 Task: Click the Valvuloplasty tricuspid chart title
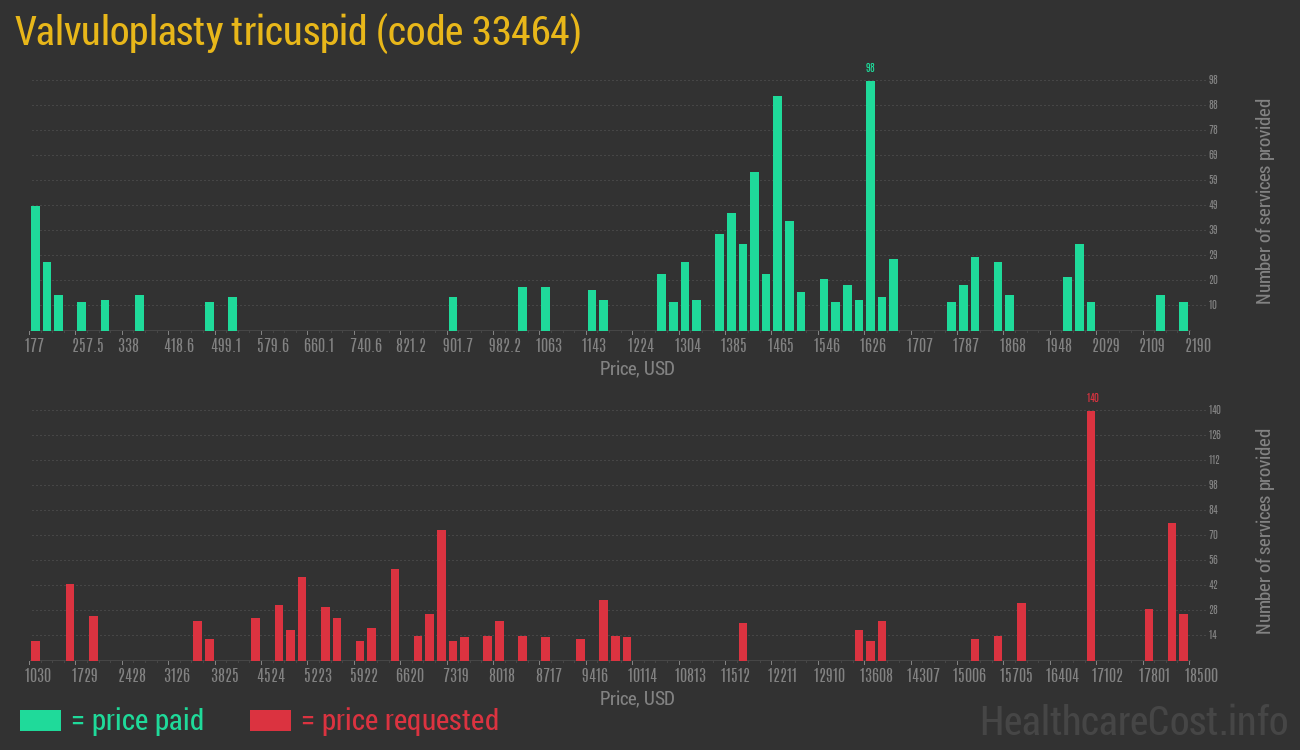point(298,32)
